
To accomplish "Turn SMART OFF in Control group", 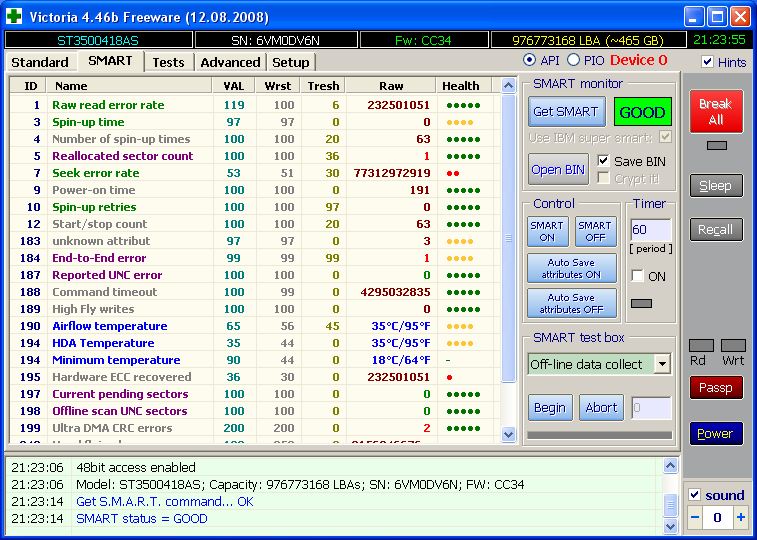I will (594, 231).
